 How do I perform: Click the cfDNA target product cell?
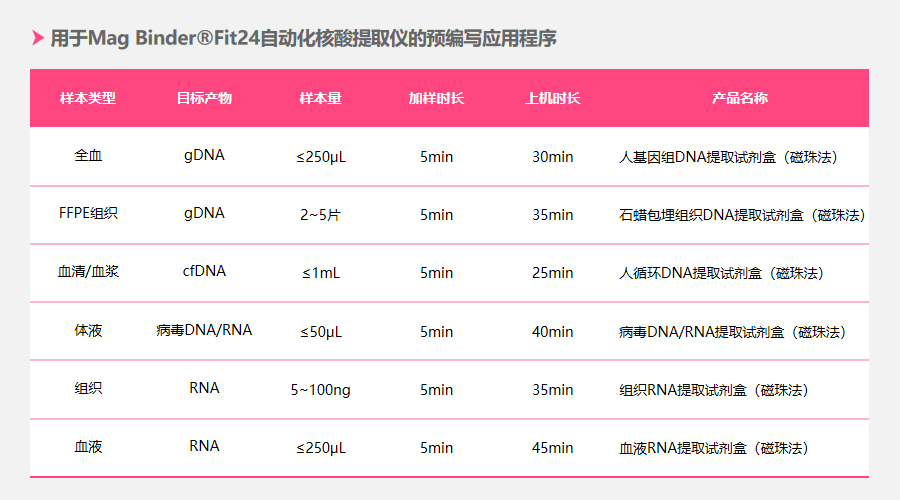[x=204, y=271]
